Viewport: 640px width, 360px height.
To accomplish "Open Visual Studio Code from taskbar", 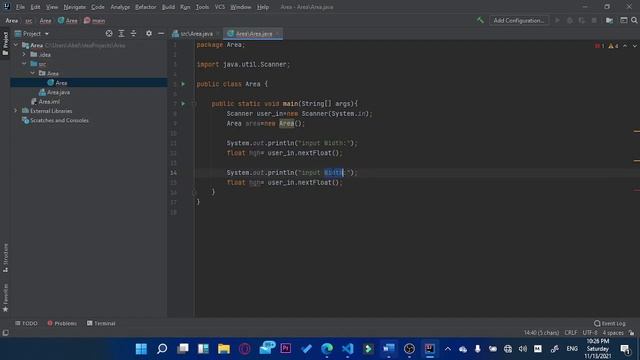I will 347,349.
